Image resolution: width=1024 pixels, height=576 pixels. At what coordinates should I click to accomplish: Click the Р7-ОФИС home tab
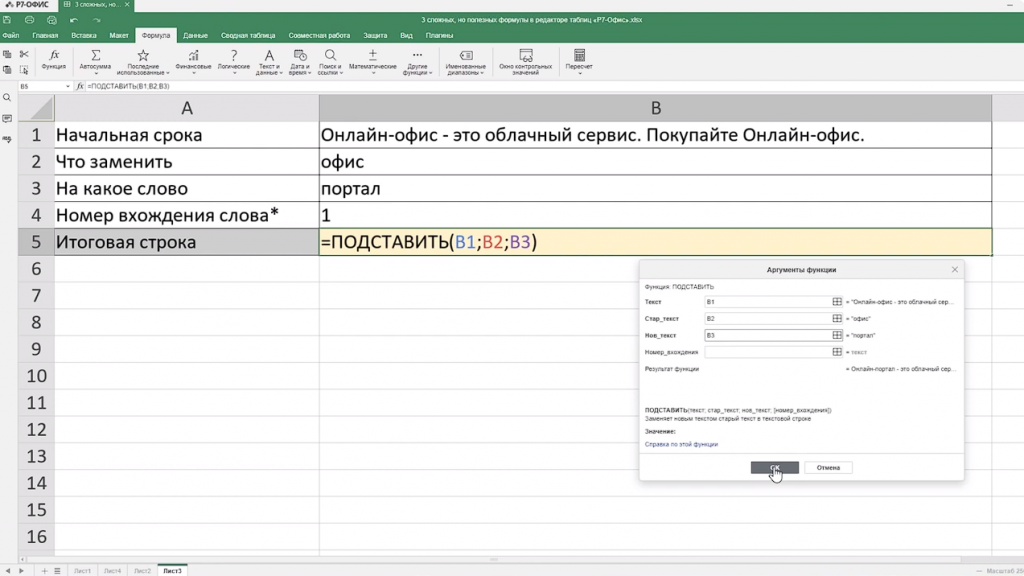click(x=28, y=5)
